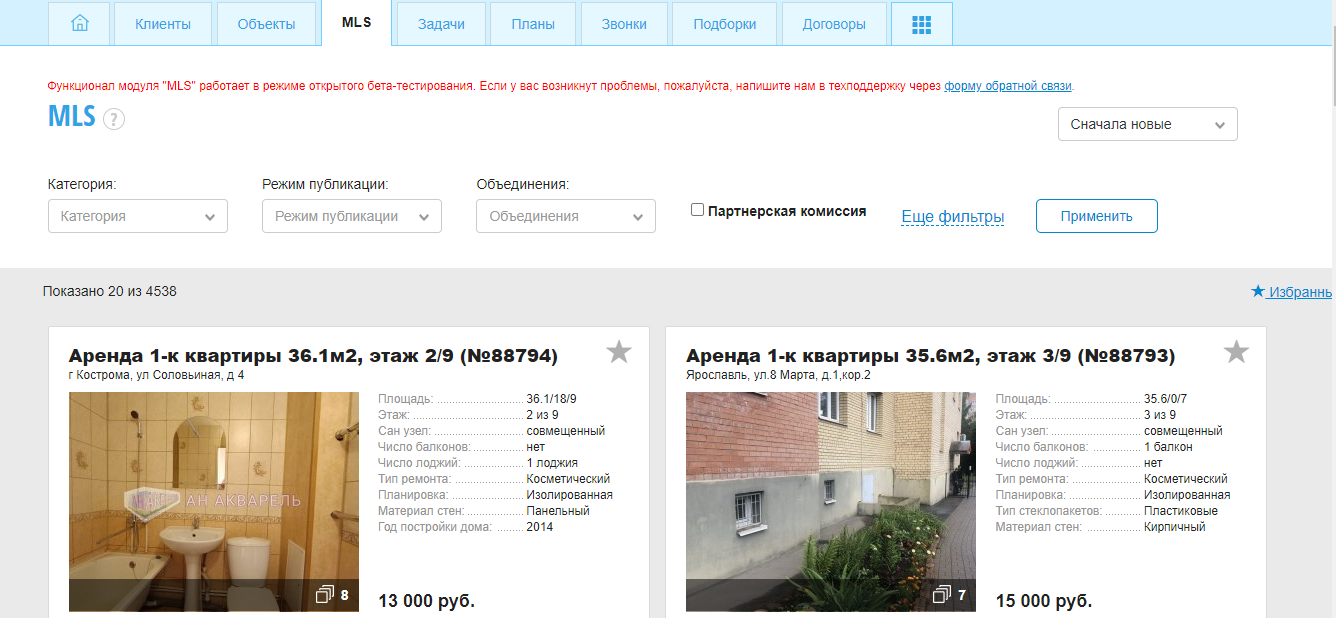This screenshot has width=1336, height=618.
Task: Click the MLS help question mark icon
Action: 114,120
